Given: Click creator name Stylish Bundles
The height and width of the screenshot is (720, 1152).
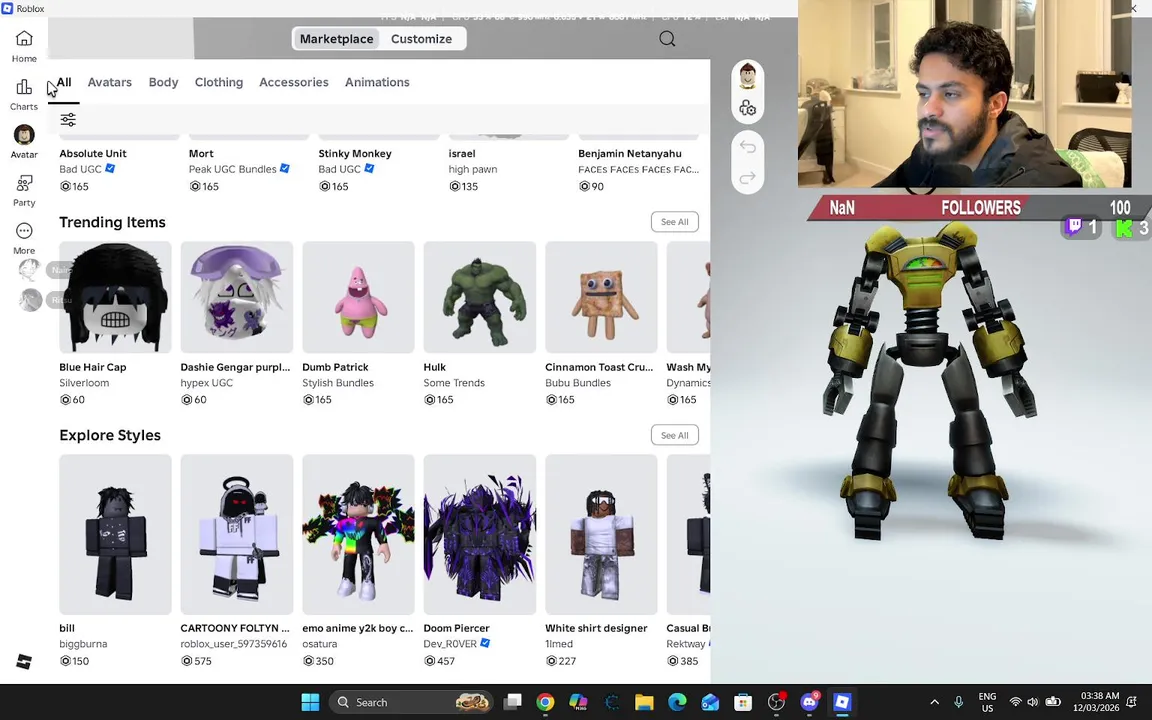Looking at the screenshot, I should pos(338,383).
